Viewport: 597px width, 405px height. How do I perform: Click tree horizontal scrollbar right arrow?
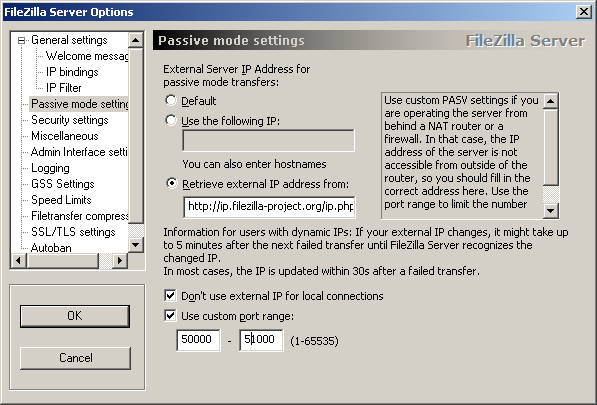click(x=120, y=260)
